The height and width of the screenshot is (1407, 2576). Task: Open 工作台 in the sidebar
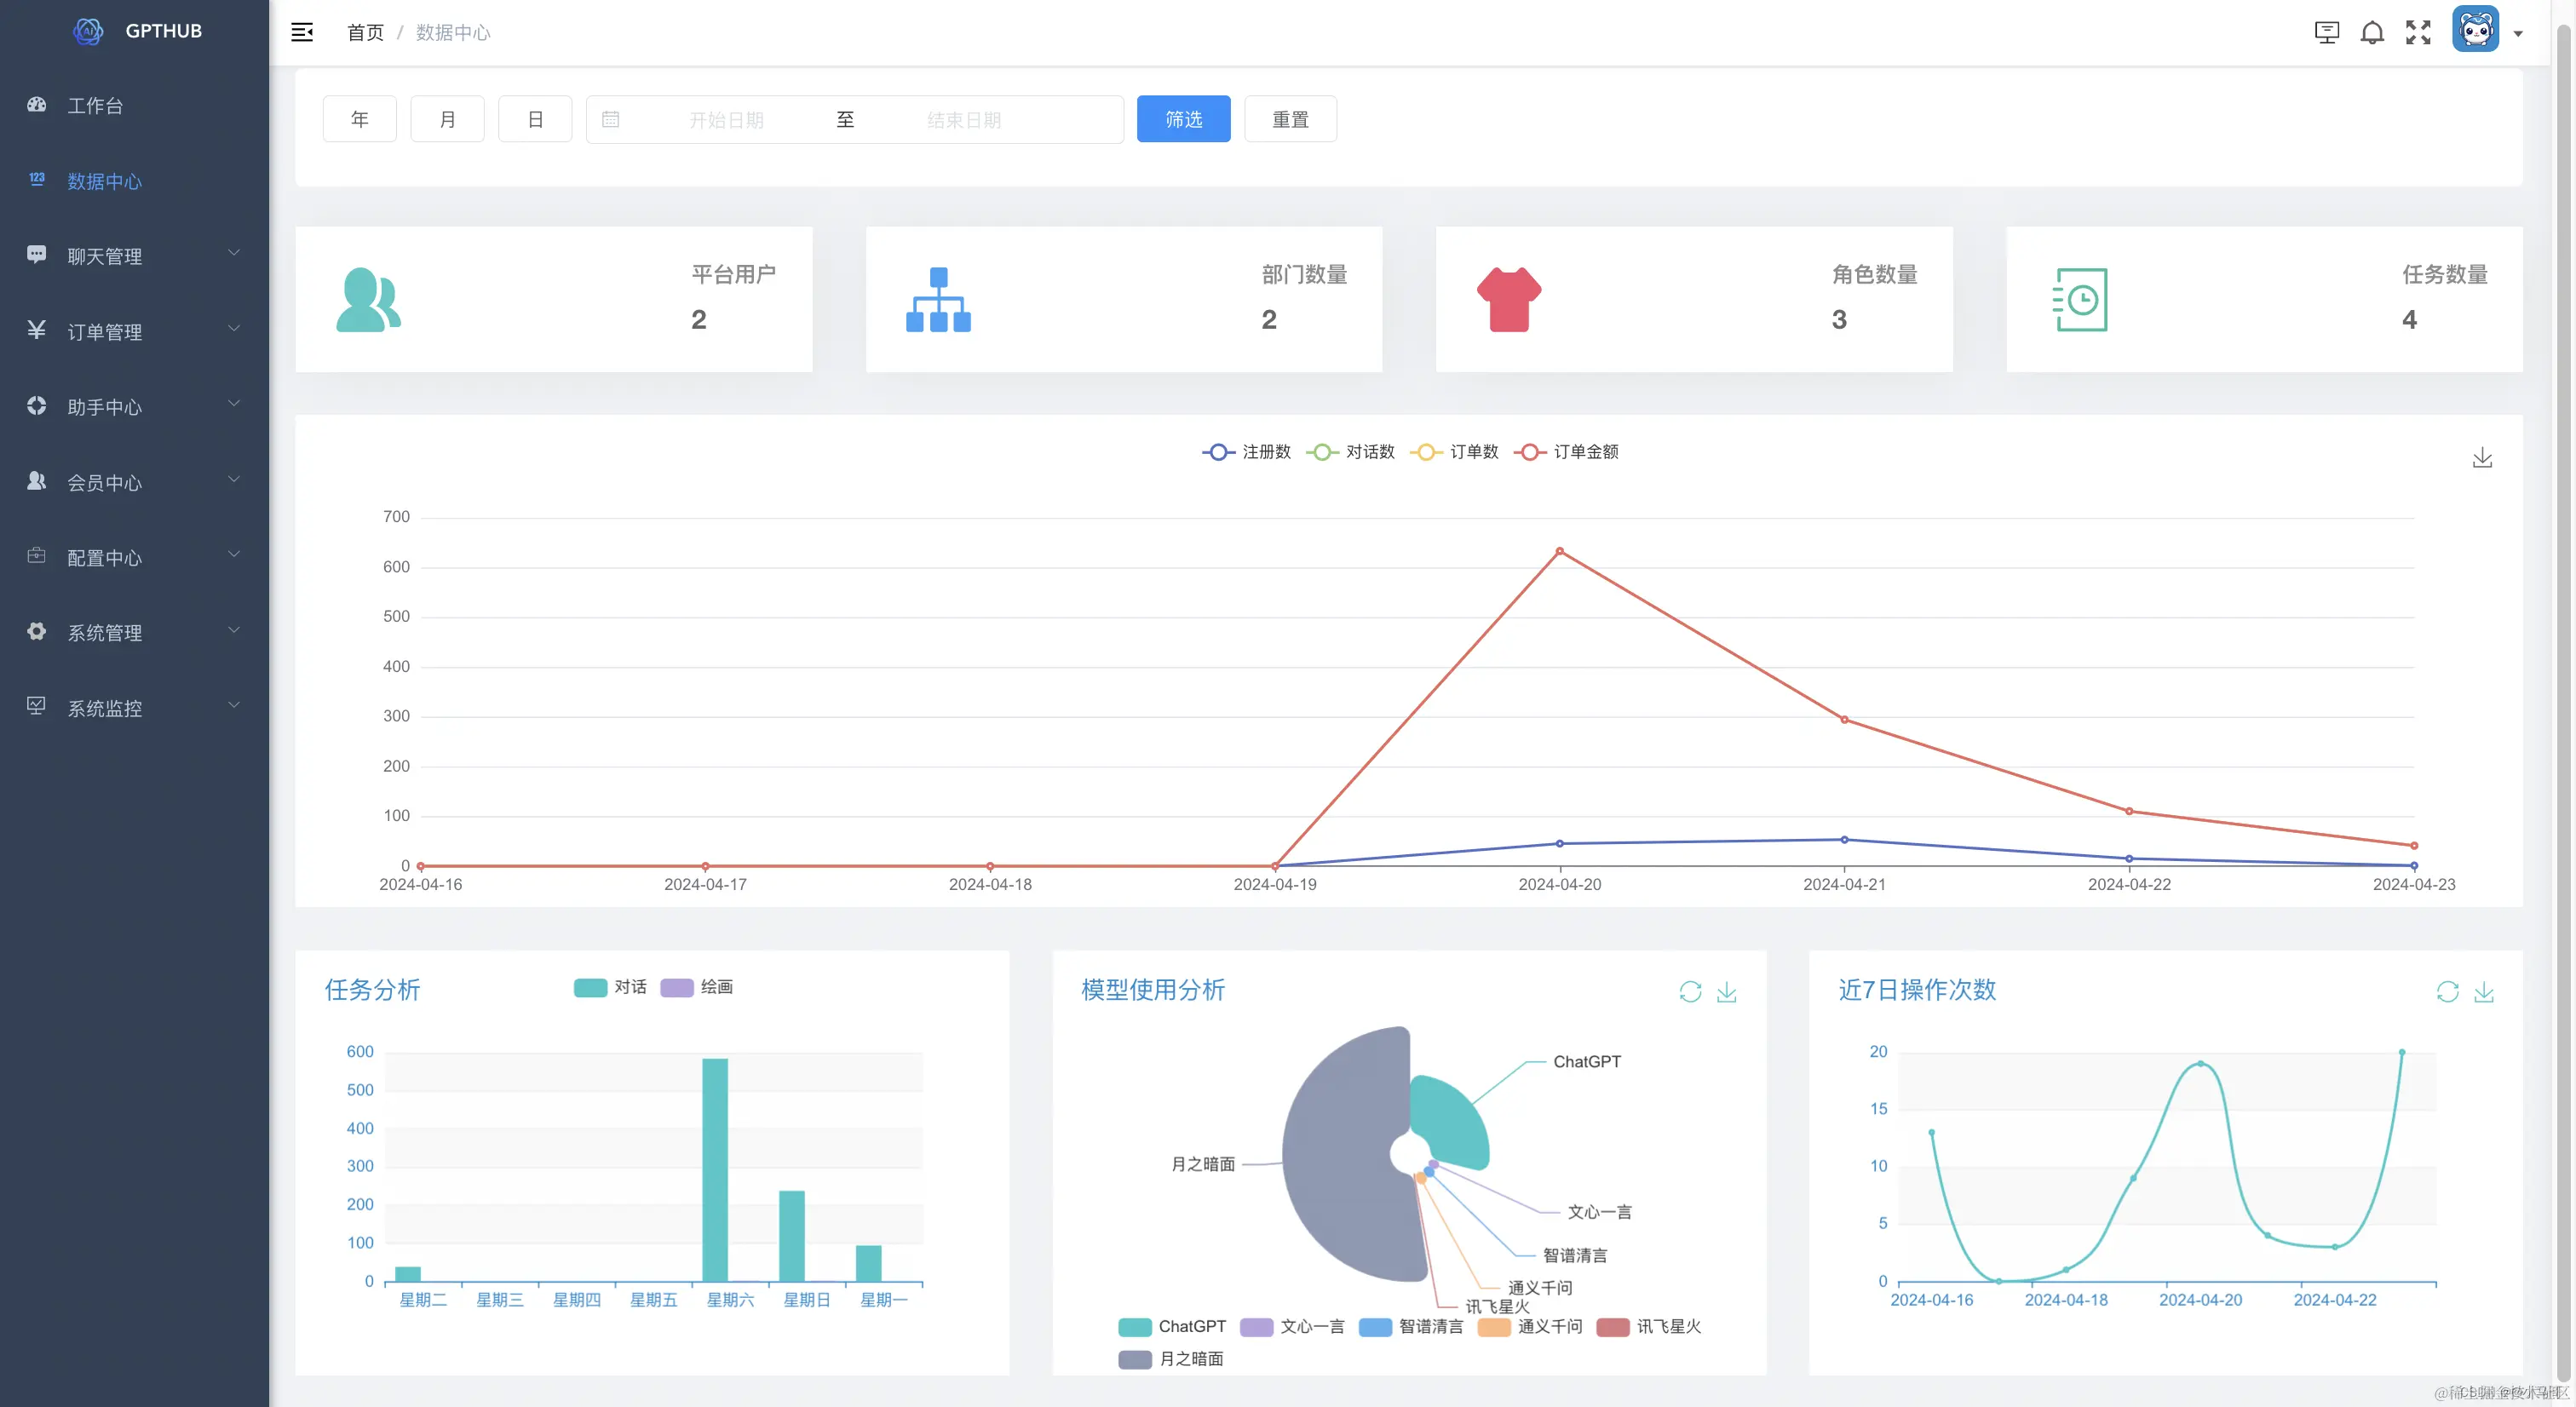[95, 106]
